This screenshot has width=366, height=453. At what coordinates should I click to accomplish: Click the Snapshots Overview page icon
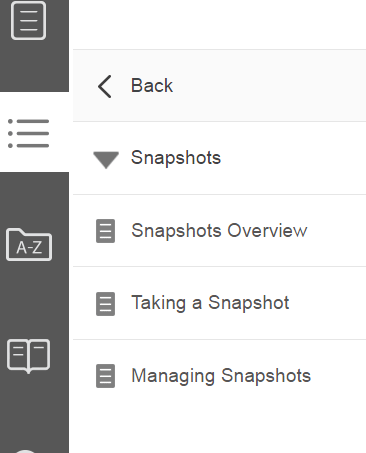pos(105,231)
